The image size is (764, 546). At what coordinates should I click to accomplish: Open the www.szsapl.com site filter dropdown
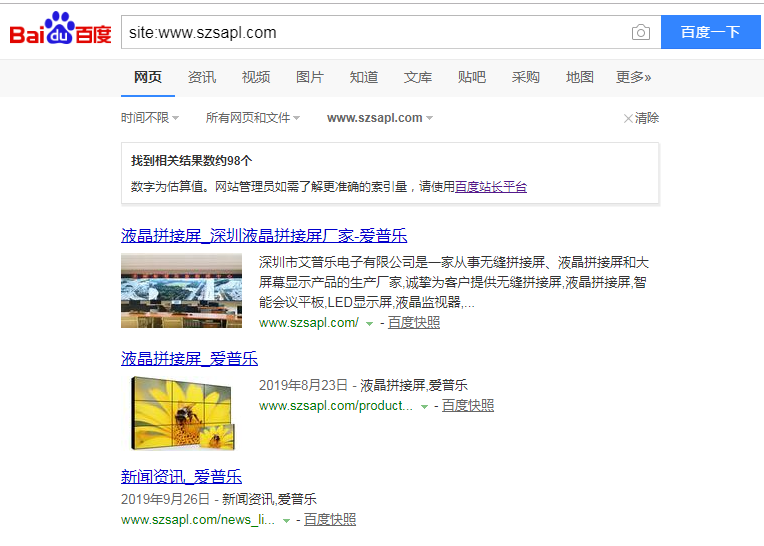(380, 118)
